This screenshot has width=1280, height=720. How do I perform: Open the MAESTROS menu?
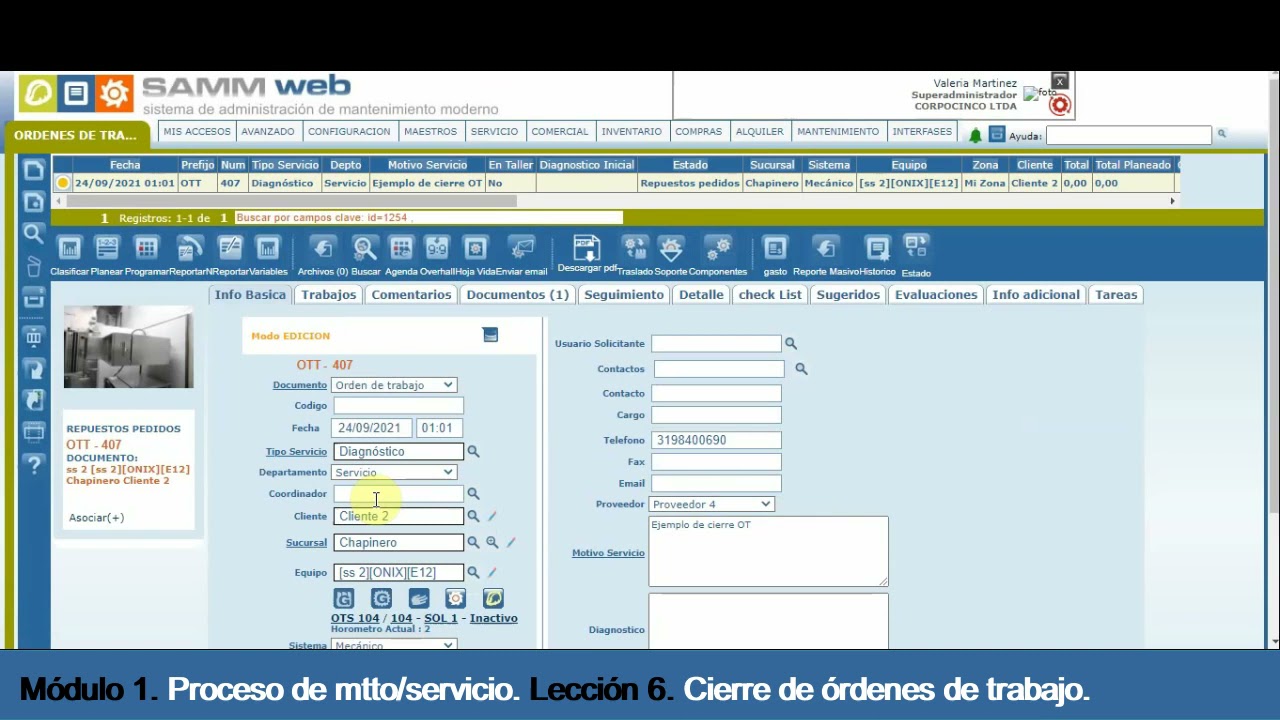coord(430,132)
